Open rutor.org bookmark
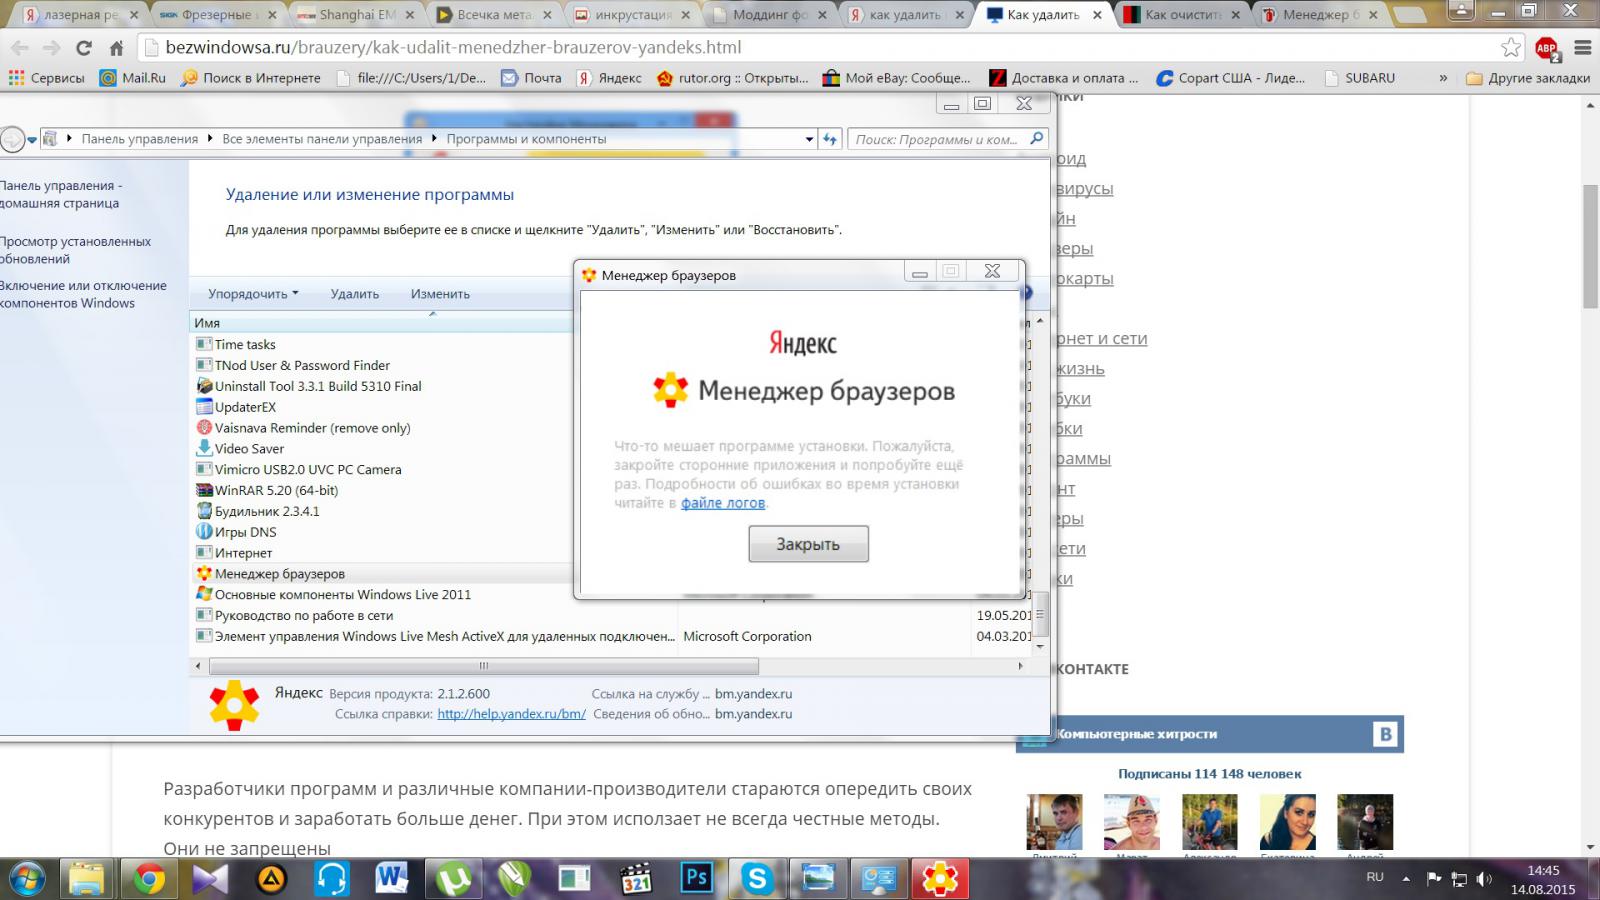Viewport: 1600px width, 900px height. 732,78
